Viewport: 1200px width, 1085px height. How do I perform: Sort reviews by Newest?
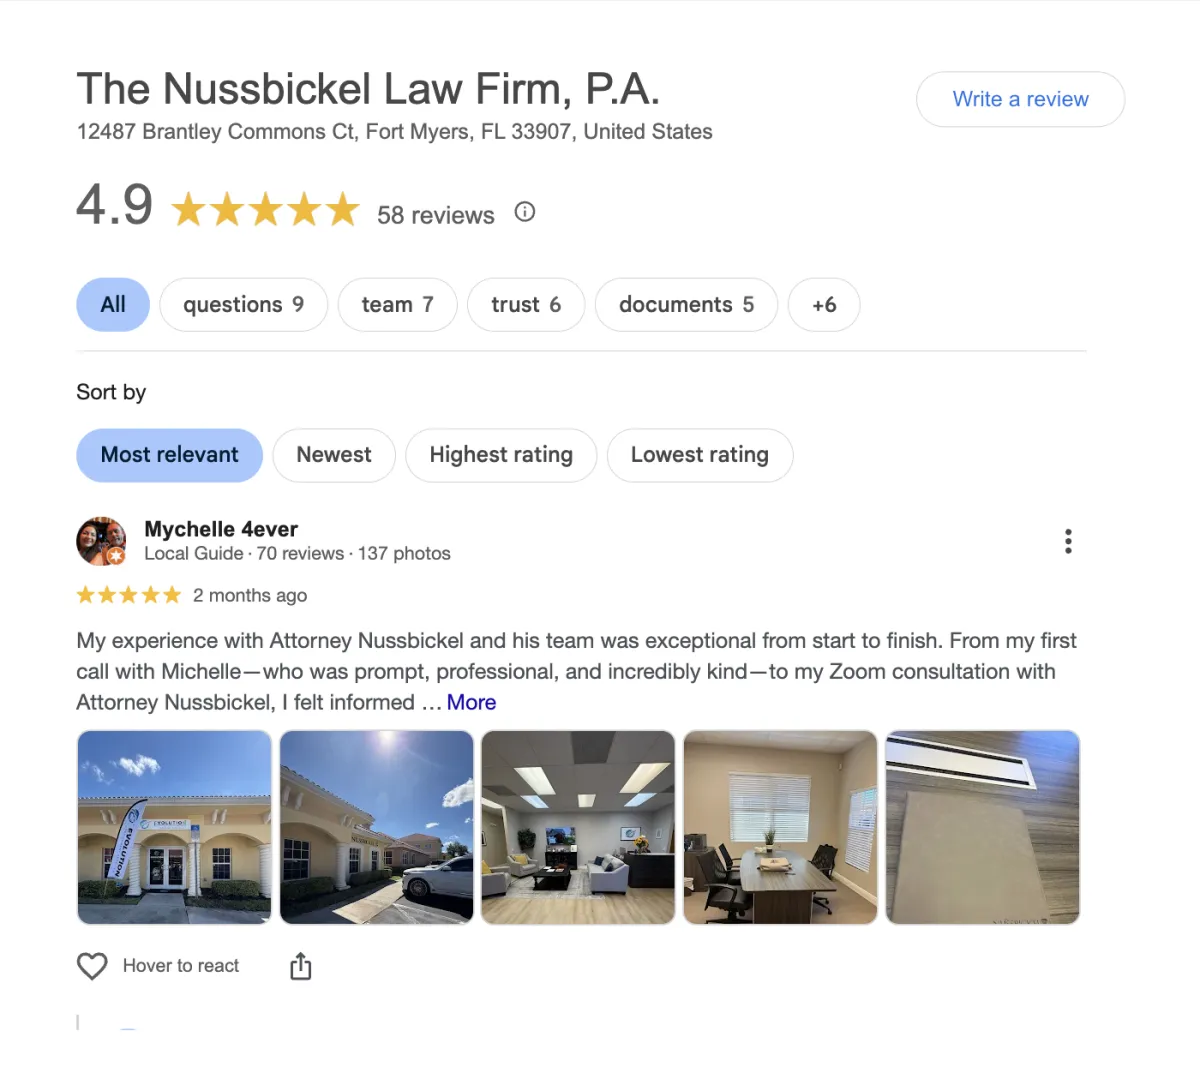(x=334, y=455)
